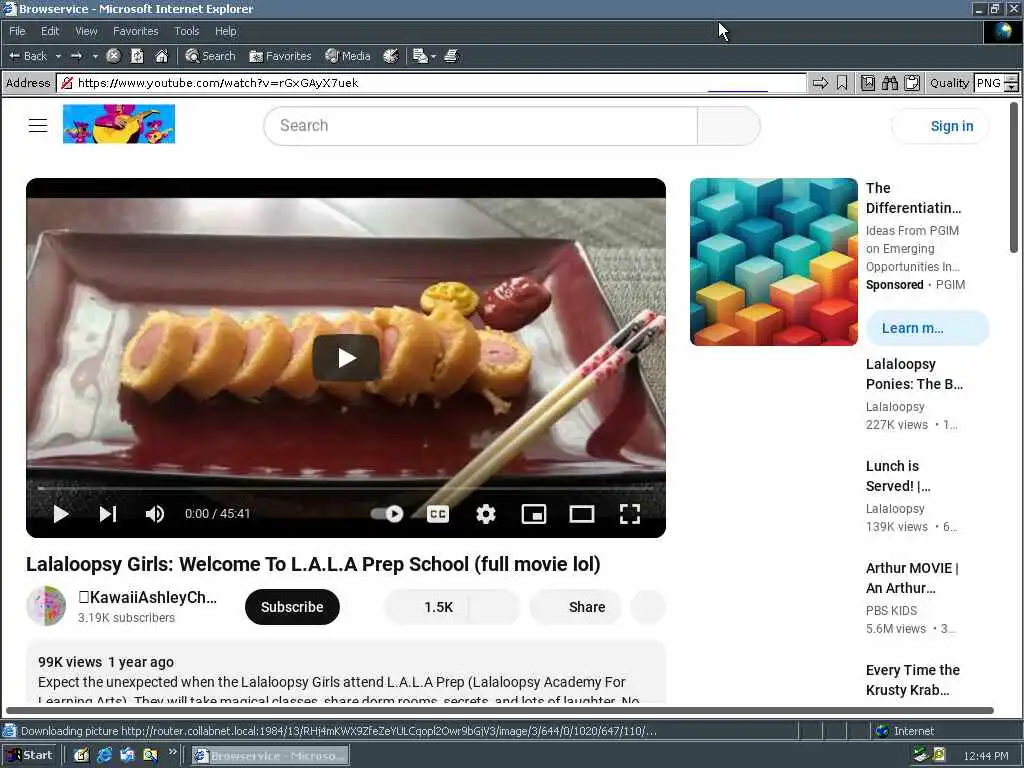This screenshot has width=1024, height=768.
Task: Open the Windows Start menu
Action: 29,756
